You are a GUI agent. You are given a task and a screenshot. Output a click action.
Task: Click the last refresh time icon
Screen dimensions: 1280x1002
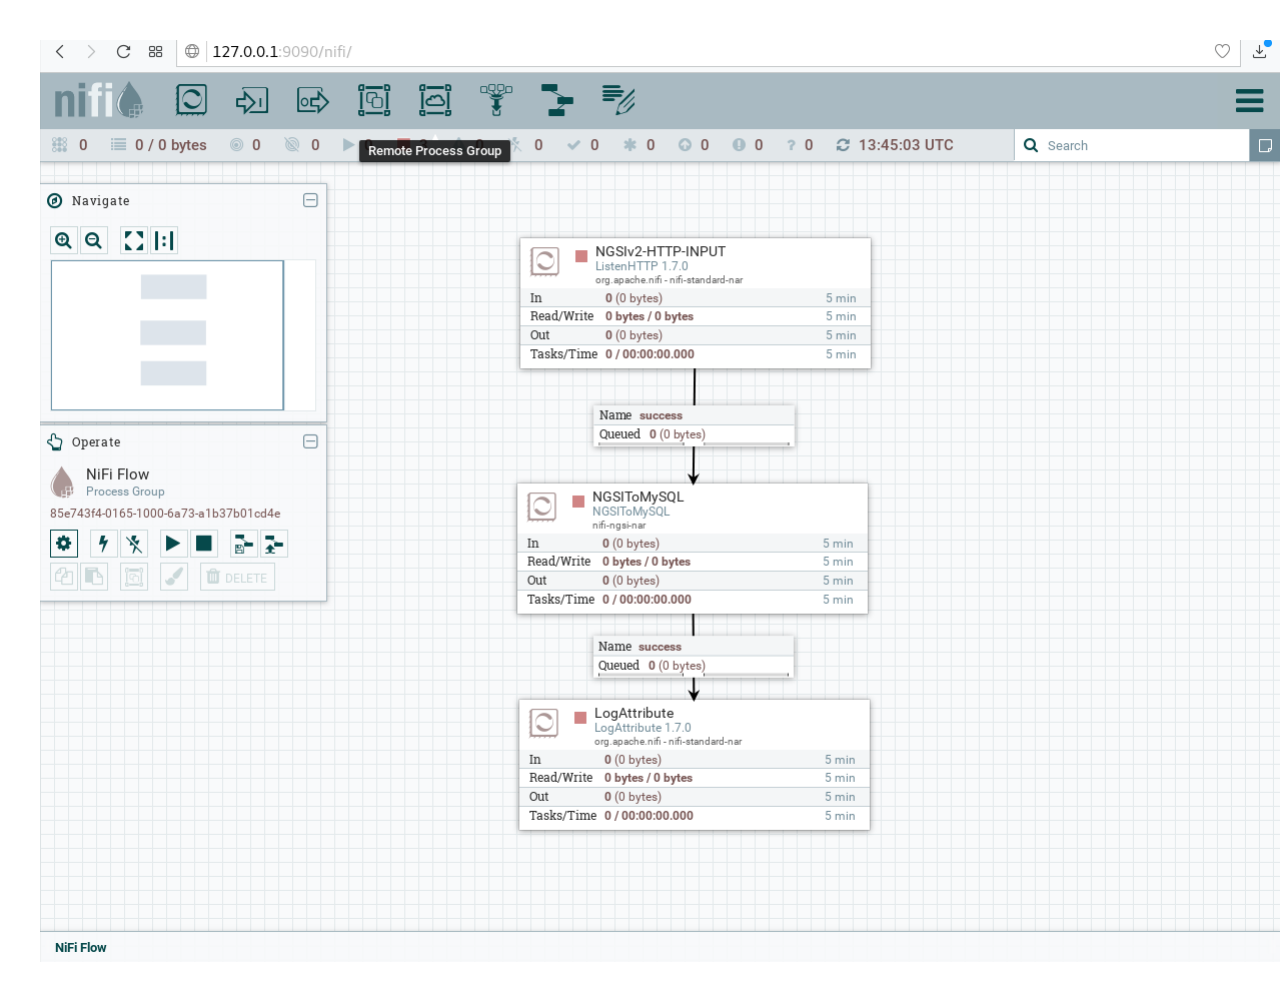coord(843,145)
